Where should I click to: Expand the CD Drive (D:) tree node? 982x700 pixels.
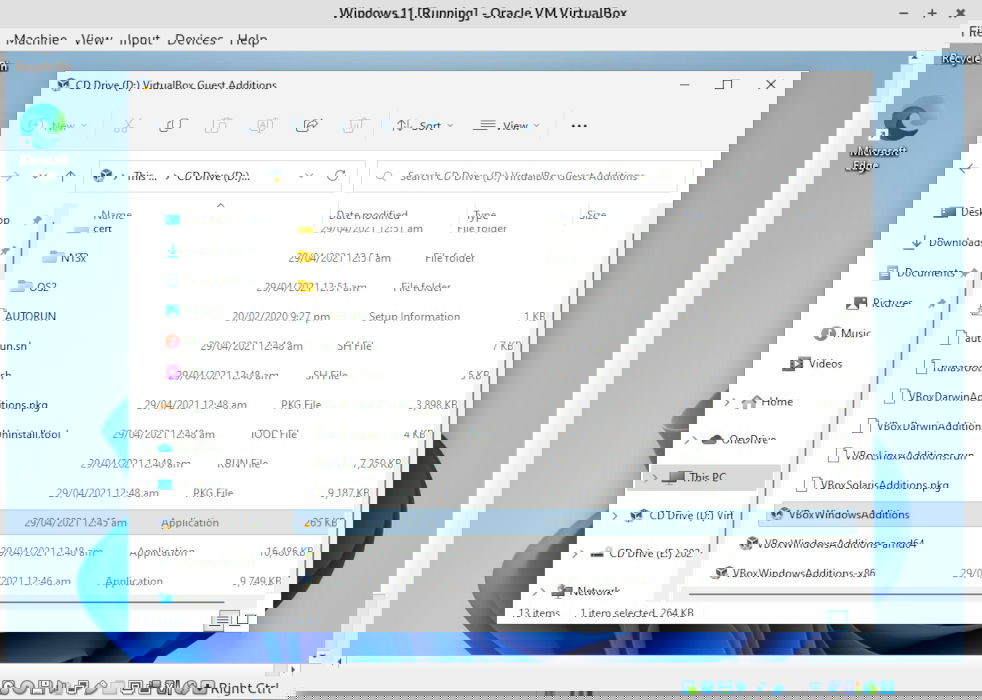614,515
